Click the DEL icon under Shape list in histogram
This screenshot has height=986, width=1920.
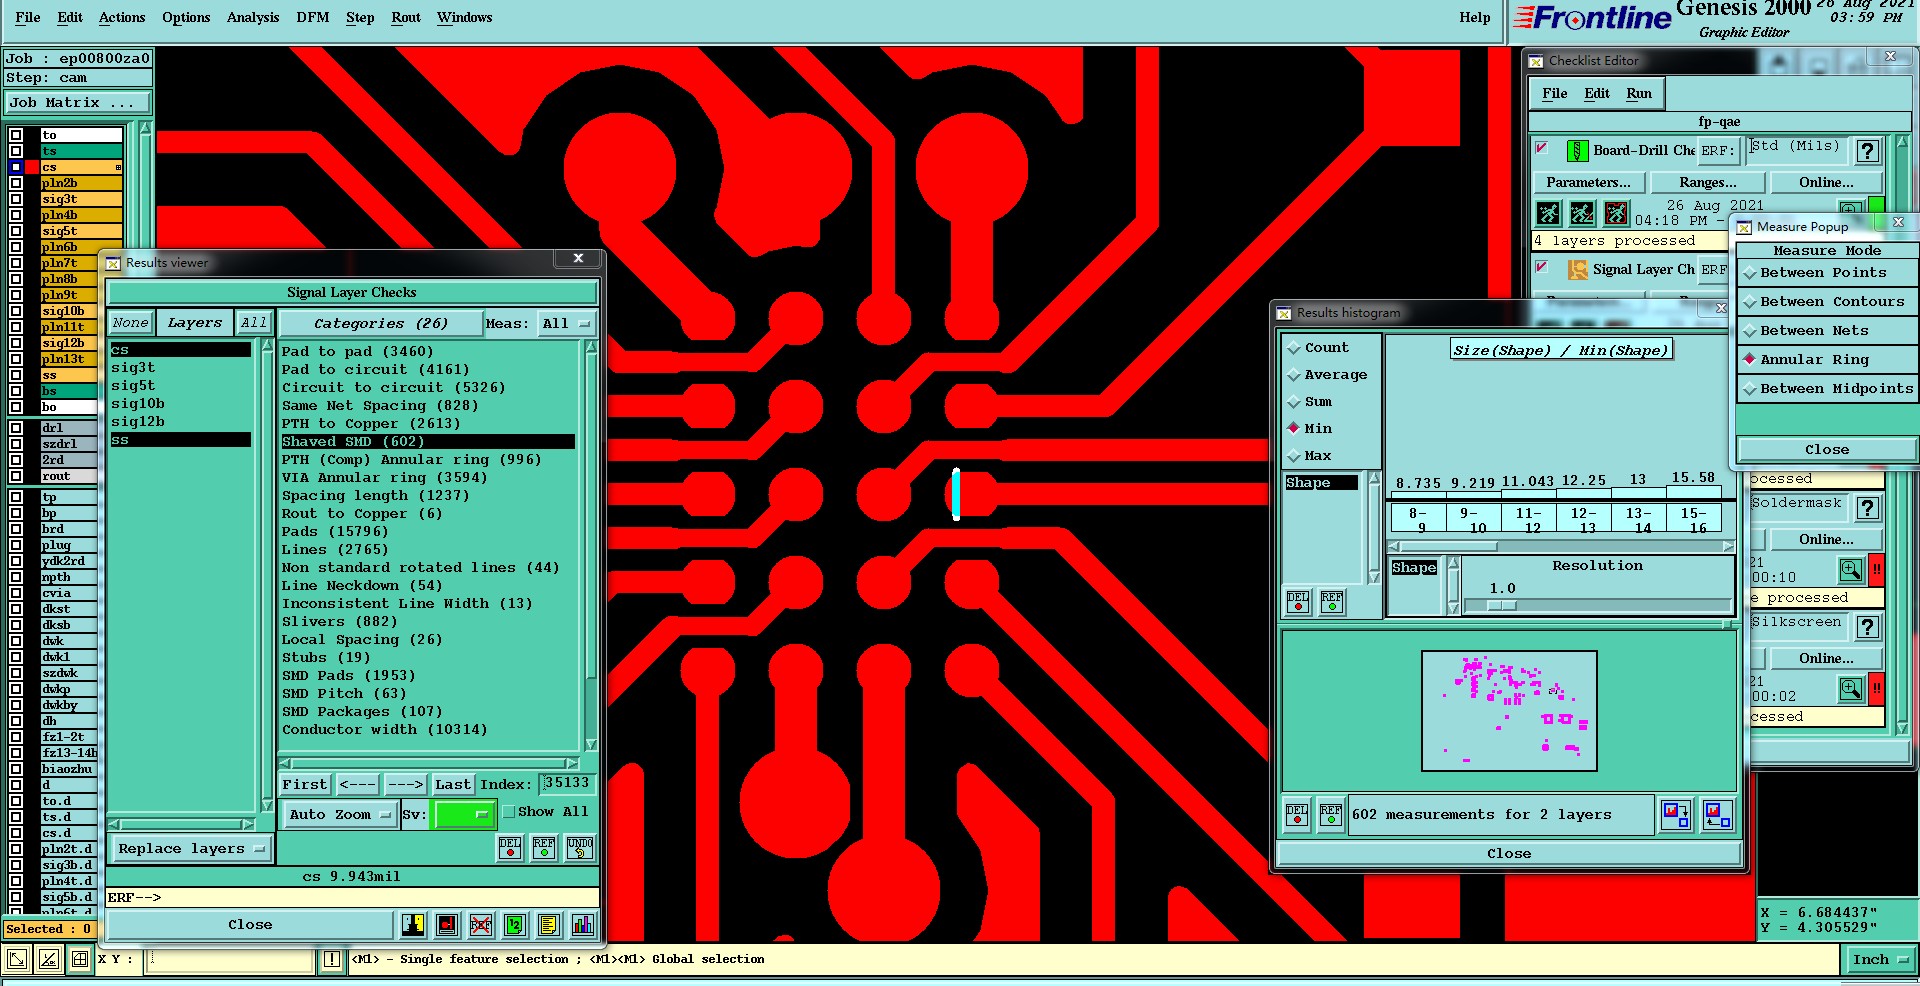click(x=1298, y=602)
